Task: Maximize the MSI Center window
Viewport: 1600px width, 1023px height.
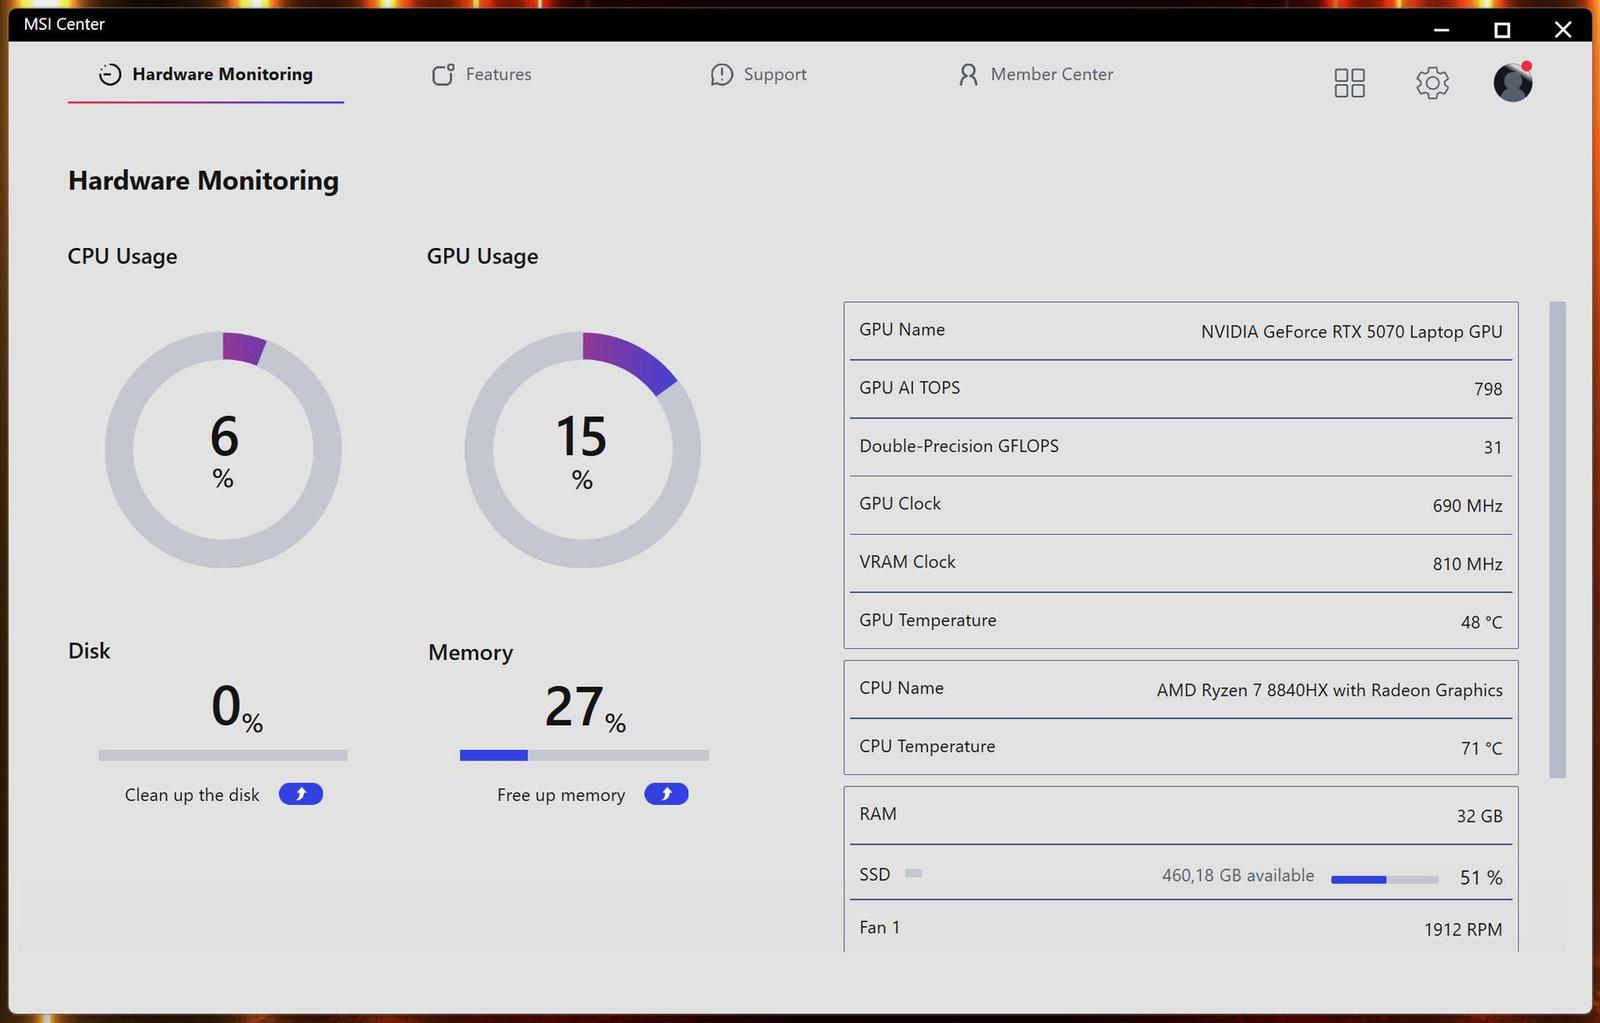Action: click(1502, 29)
